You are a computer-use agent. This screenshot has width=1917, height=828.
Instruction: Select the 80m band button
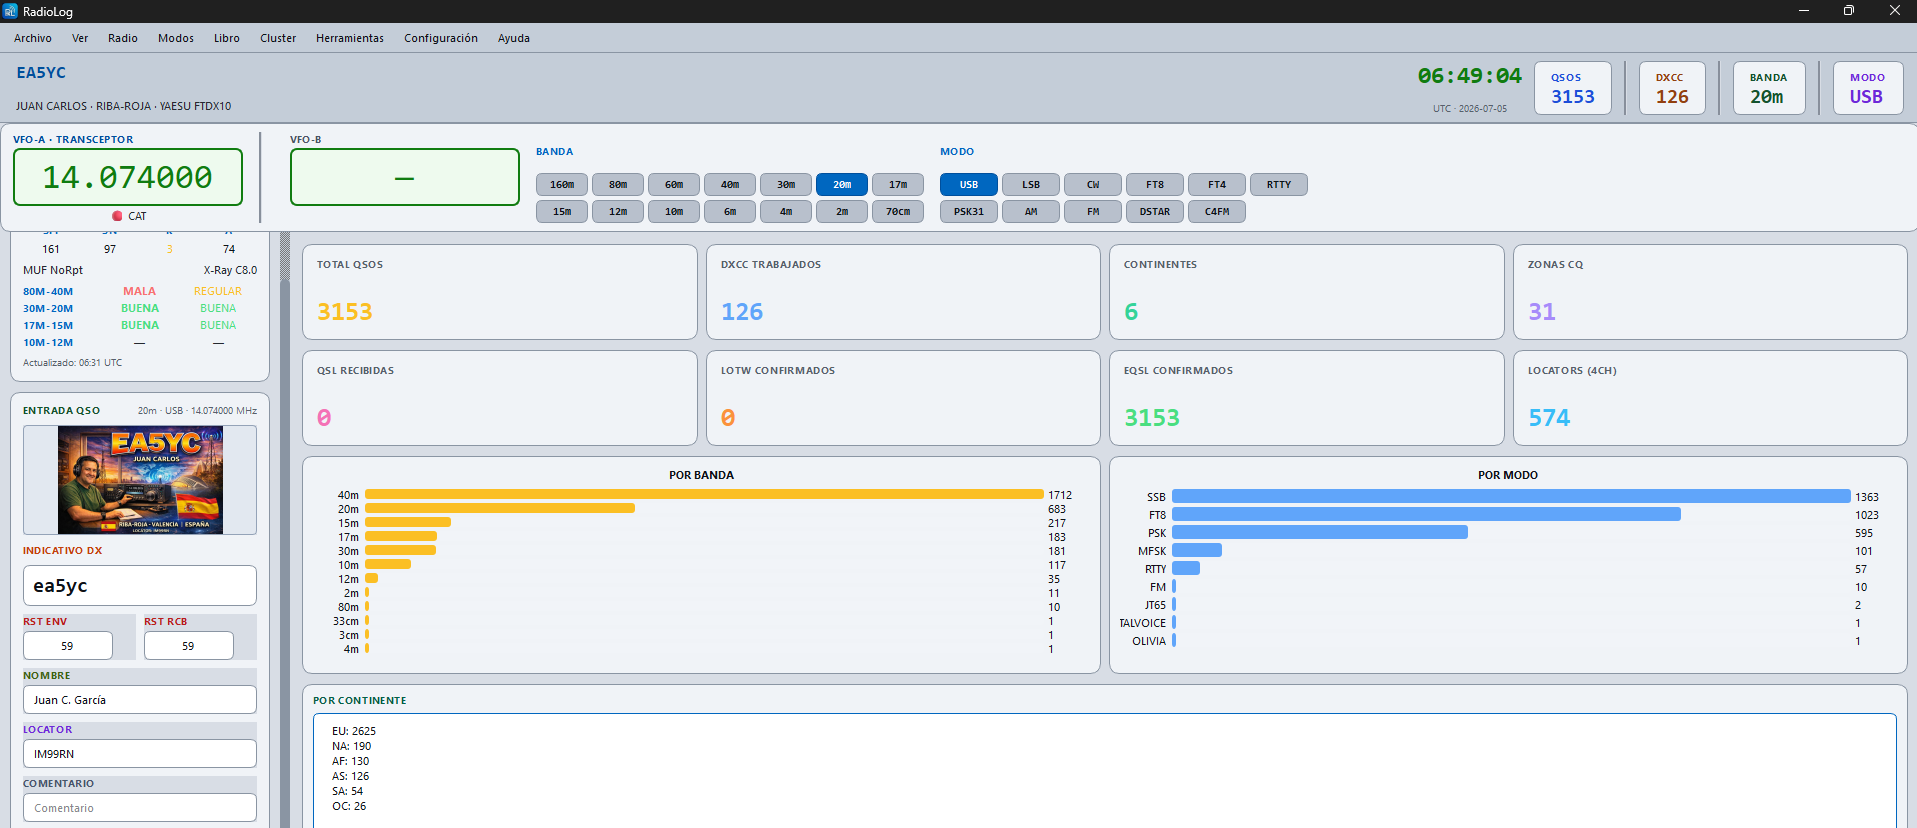pyautogui.click(x=618, y=184)
